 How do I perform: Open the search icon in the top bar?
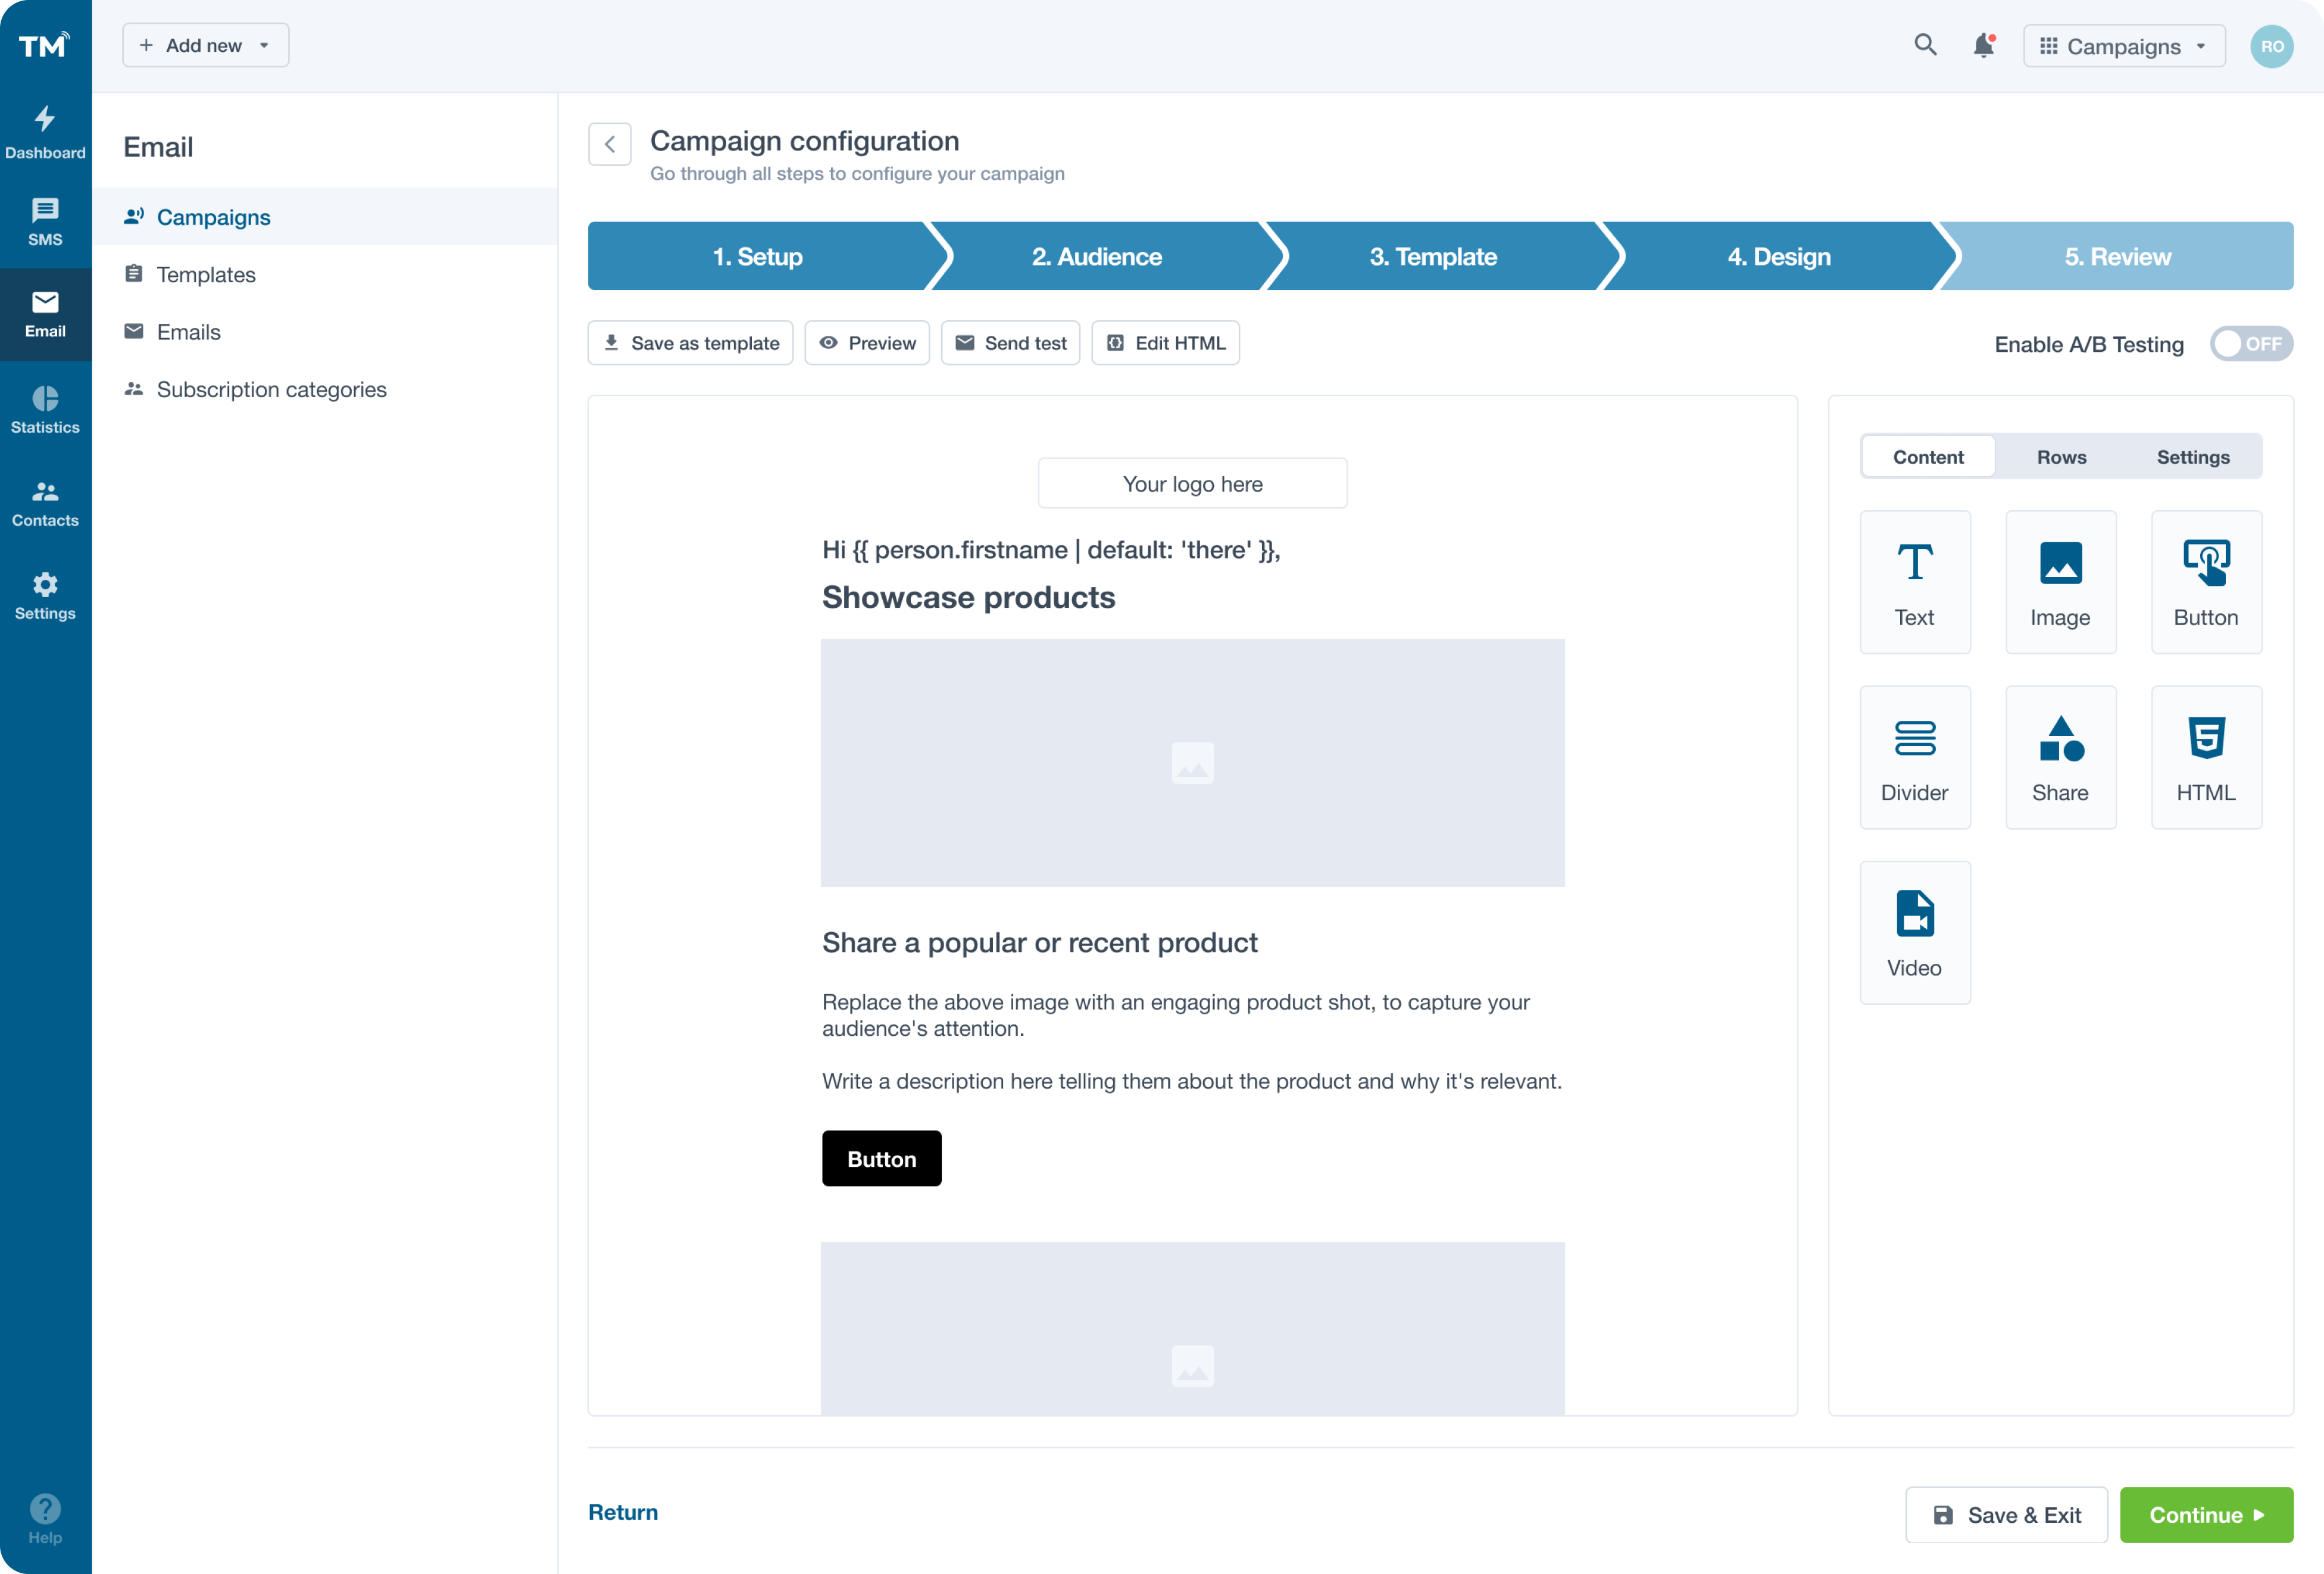(1925, 45)
